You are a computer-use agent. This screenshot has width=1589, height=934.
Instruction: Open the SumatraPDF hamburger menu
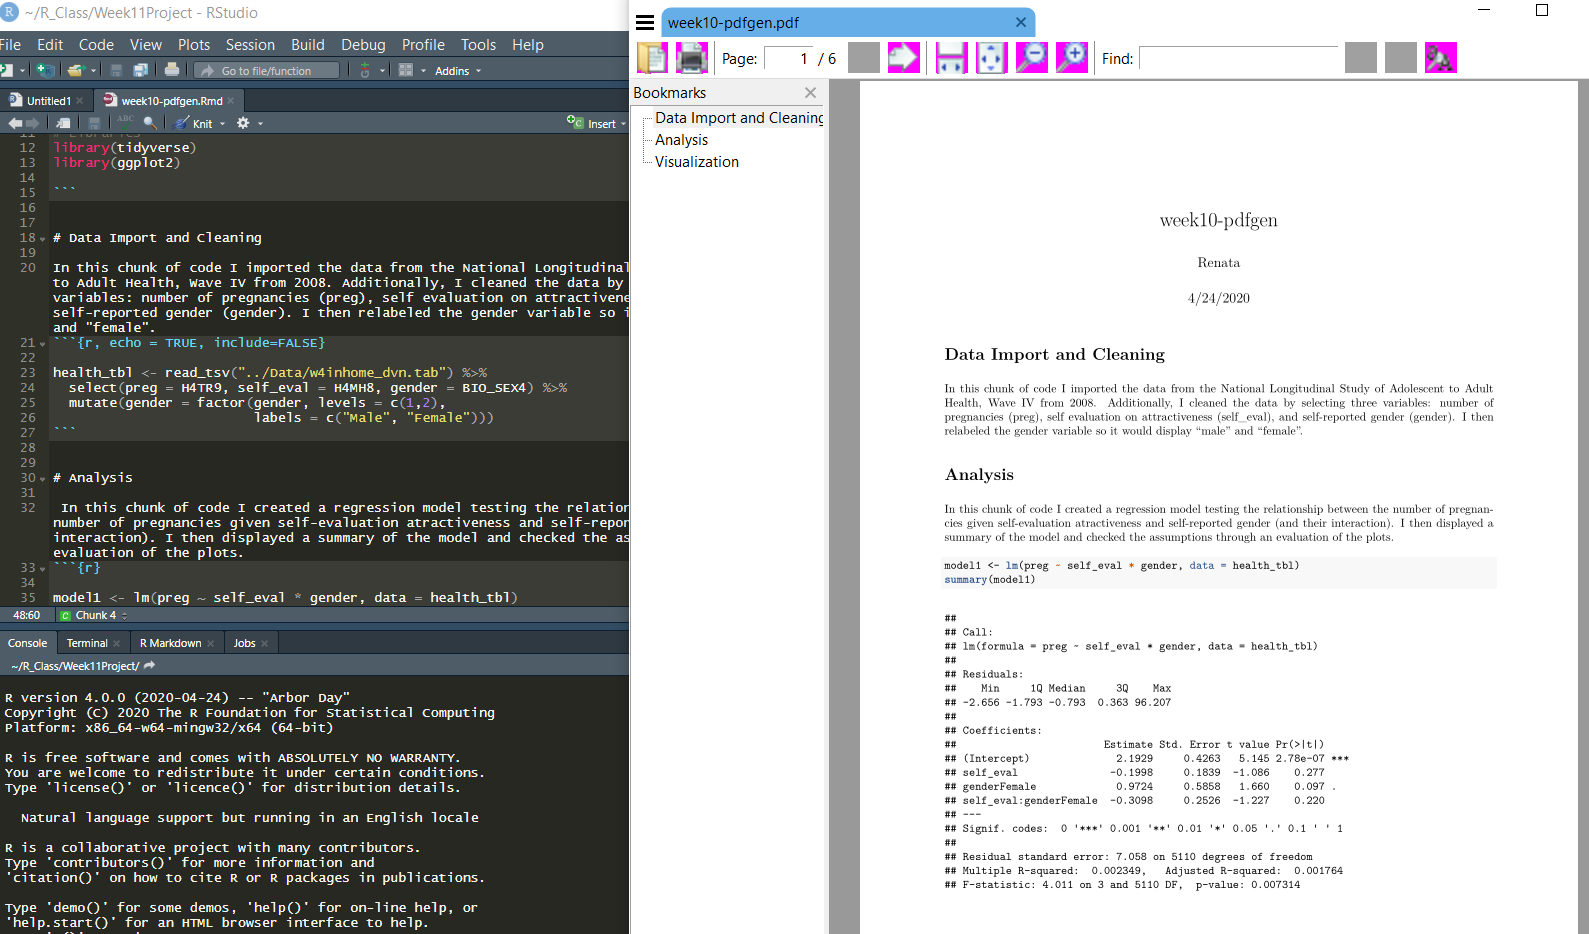(x=645, y=23)
